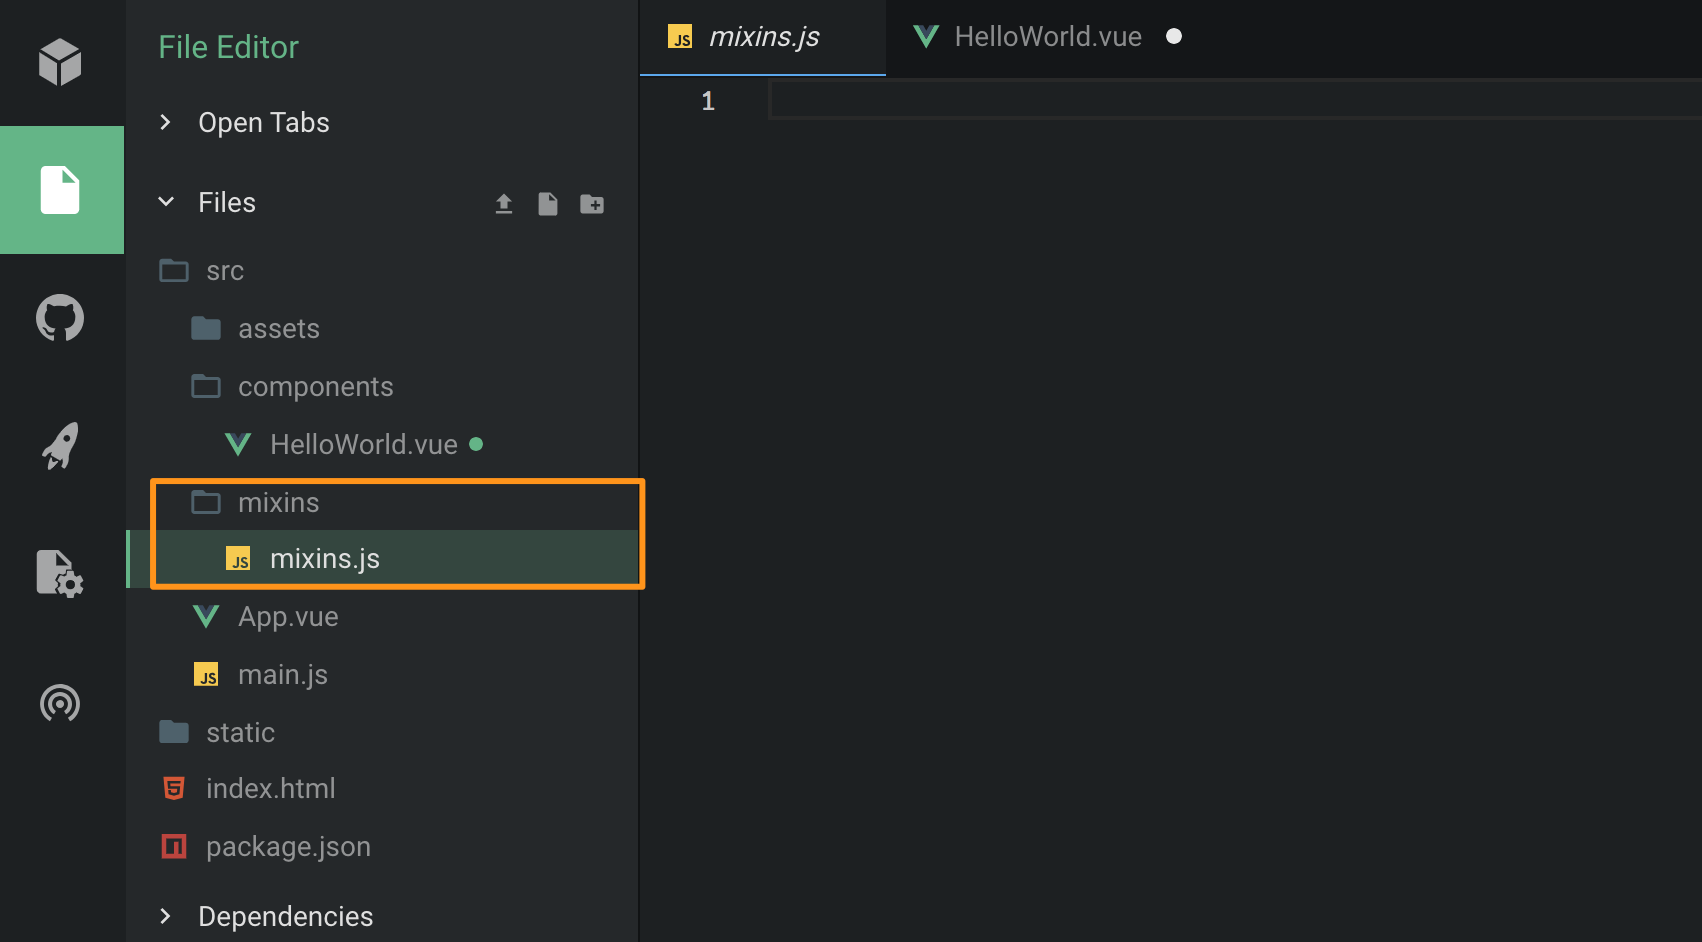Image resolution: width=1702 pixels, height=942 pixels.
Task: Open the Deployment rocket panel
Action: (x=60, y=446)
